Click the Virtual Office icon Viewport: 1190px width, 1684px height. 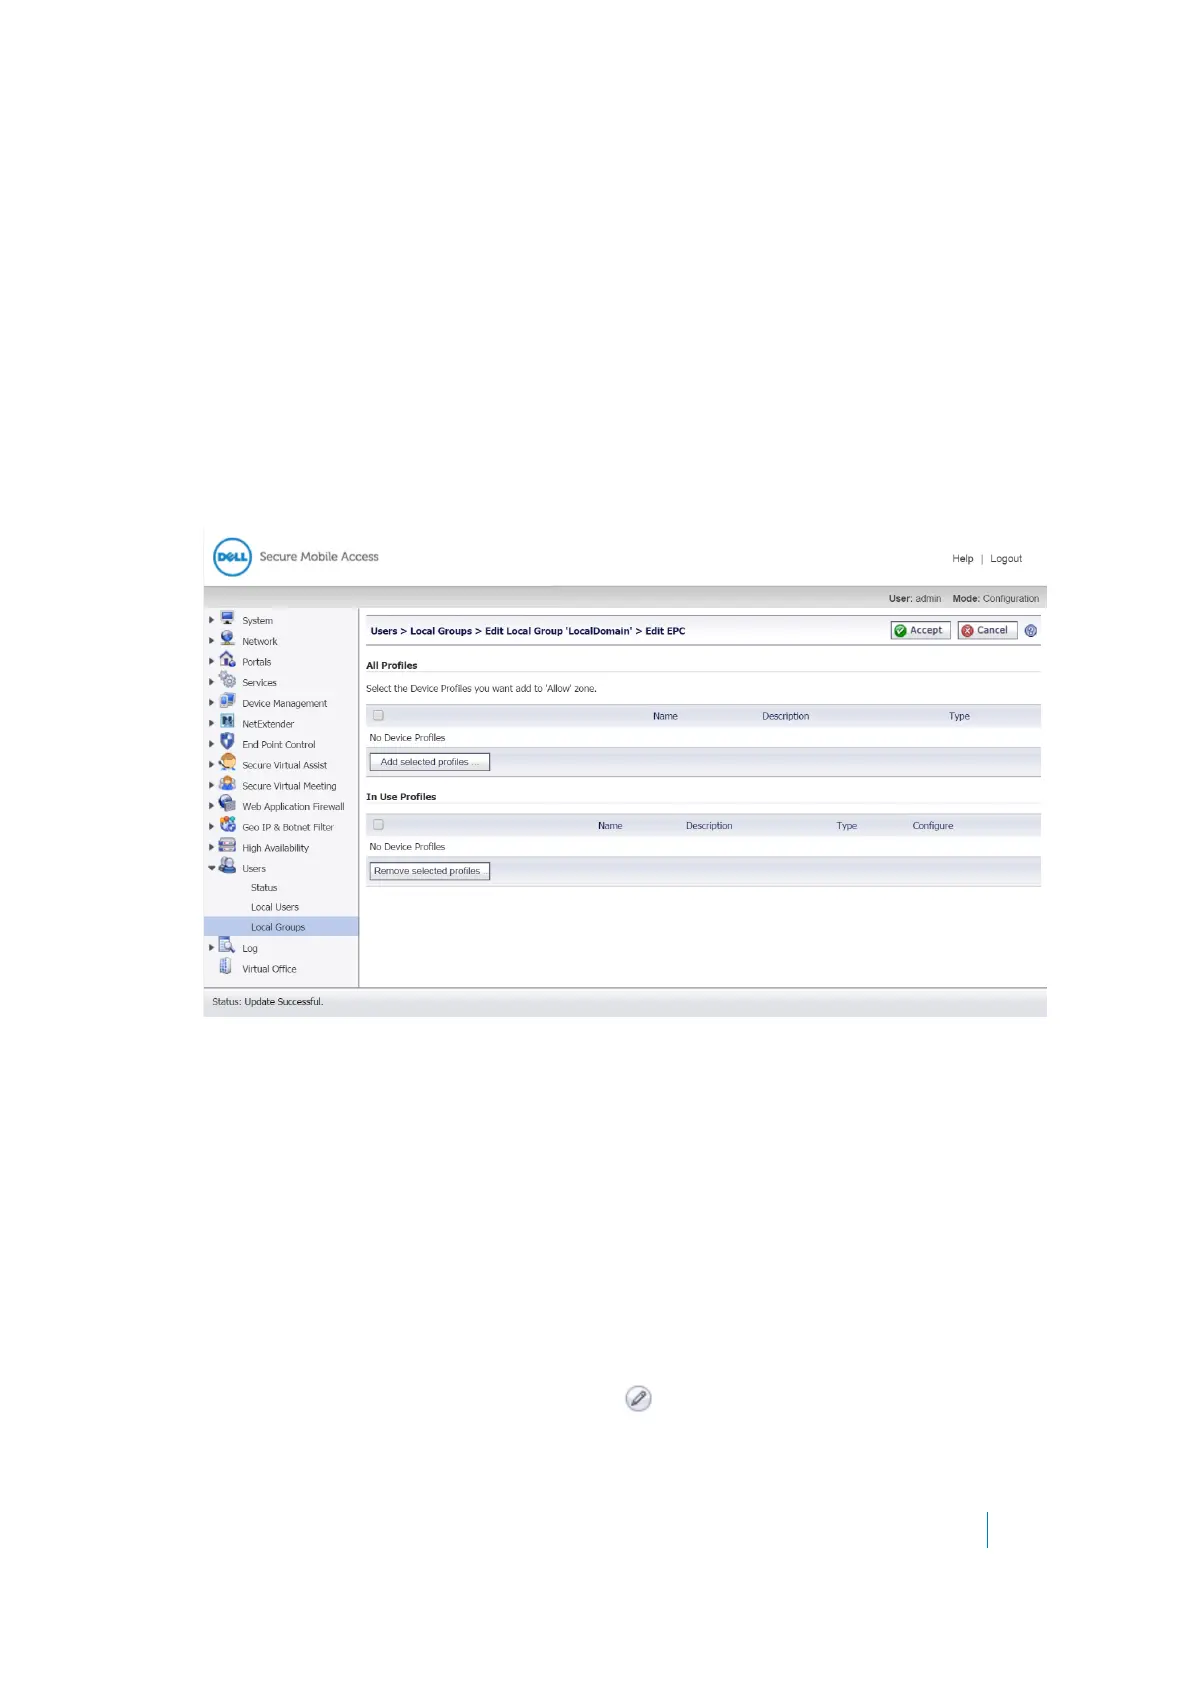tap(226, 967)
